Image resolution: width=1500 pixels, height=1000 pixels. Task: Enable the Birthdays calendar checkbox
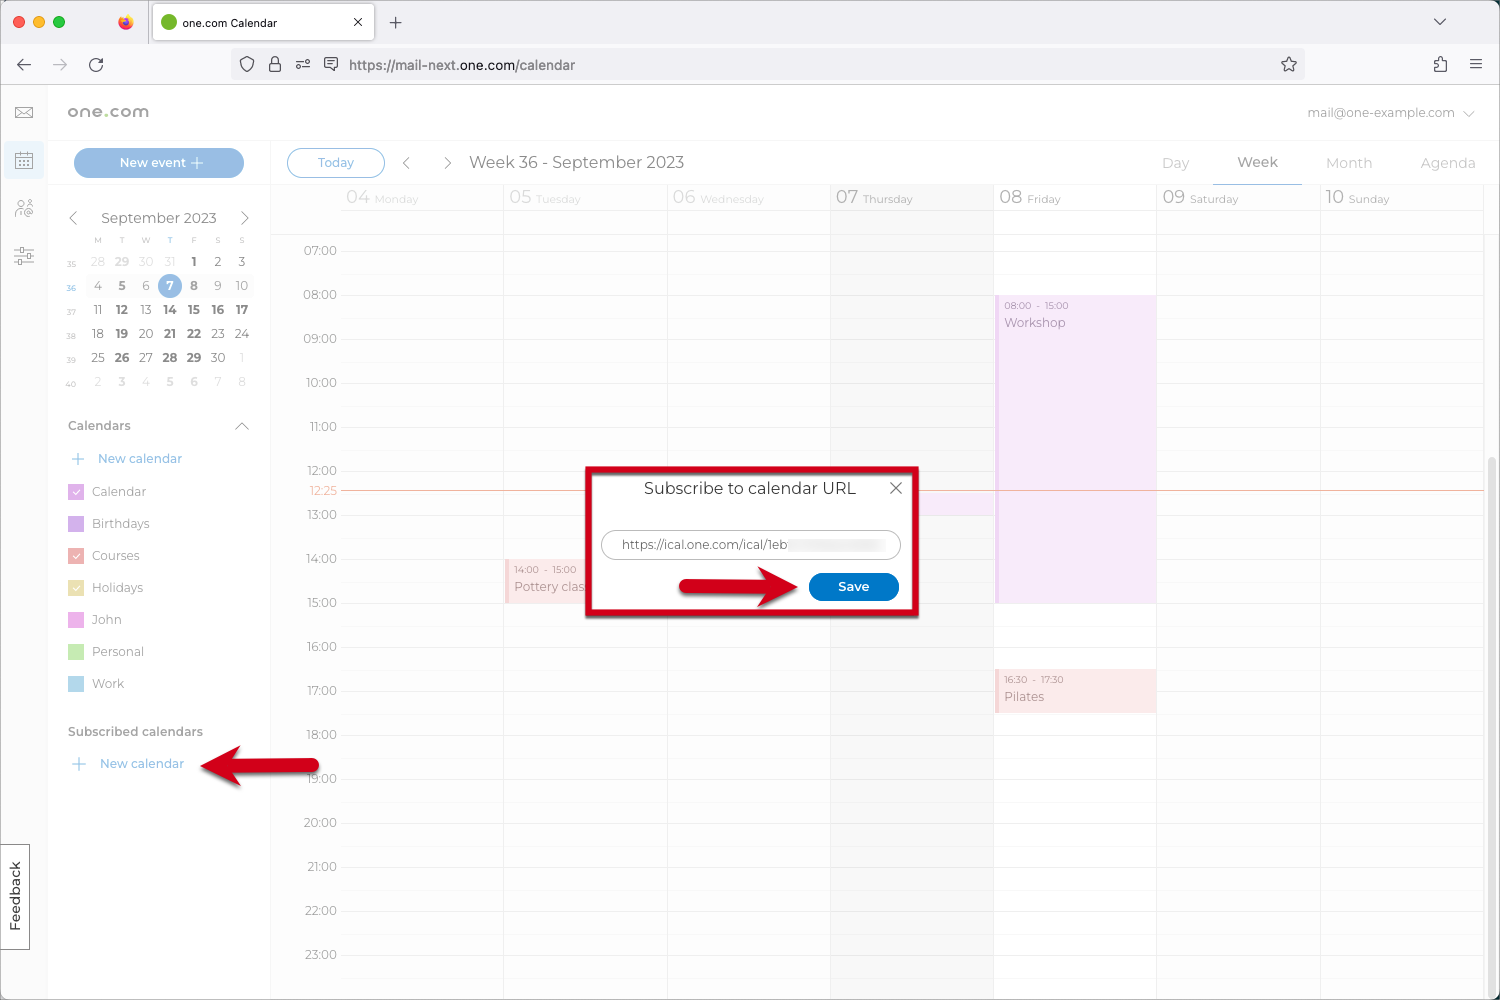(x=76, y=523)
